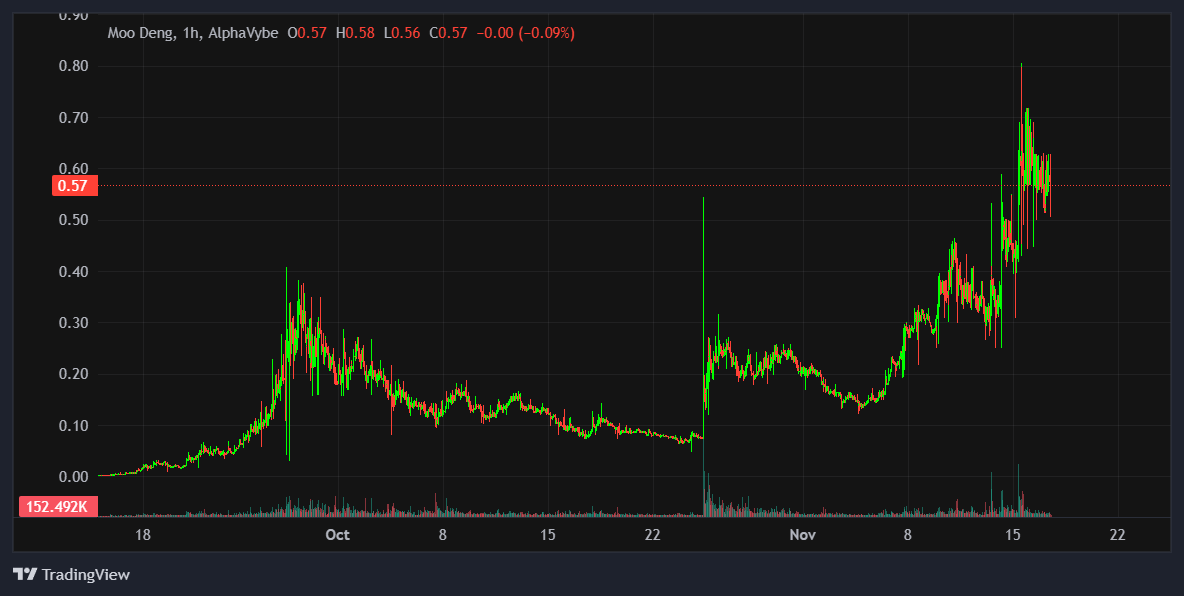Click the 0.10 price axis label
1184x596 pixels.
(74, 426)
